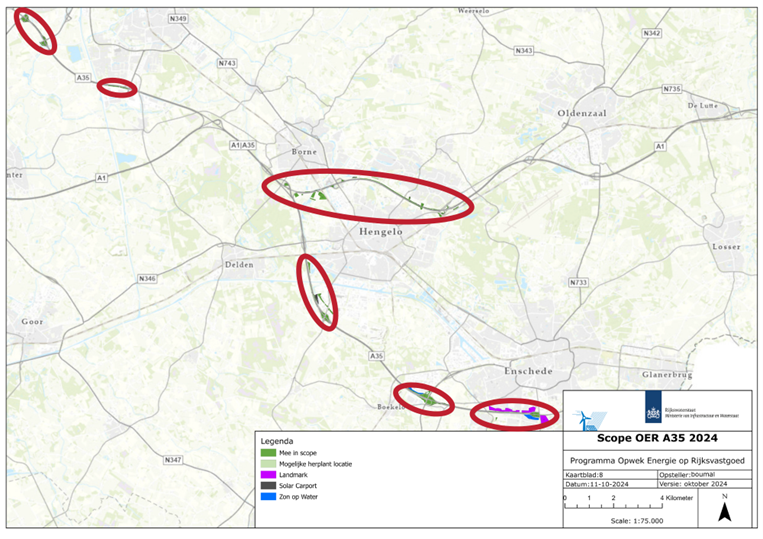Click the N346 road shield near Delden
Viewport: 763px width, 539px height.
click(147, 278)
